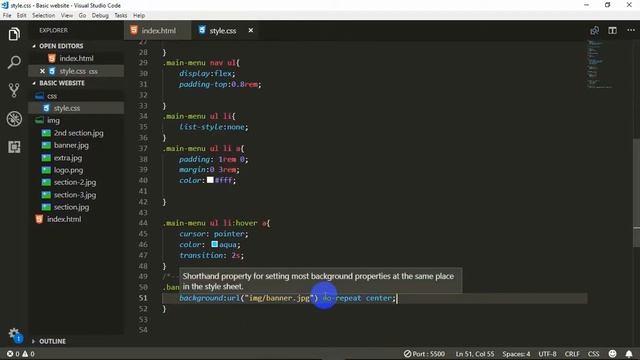This screenshot has height=360, width=640.
Task: Change end of line sequence CRLF
Action: point(572,353)
